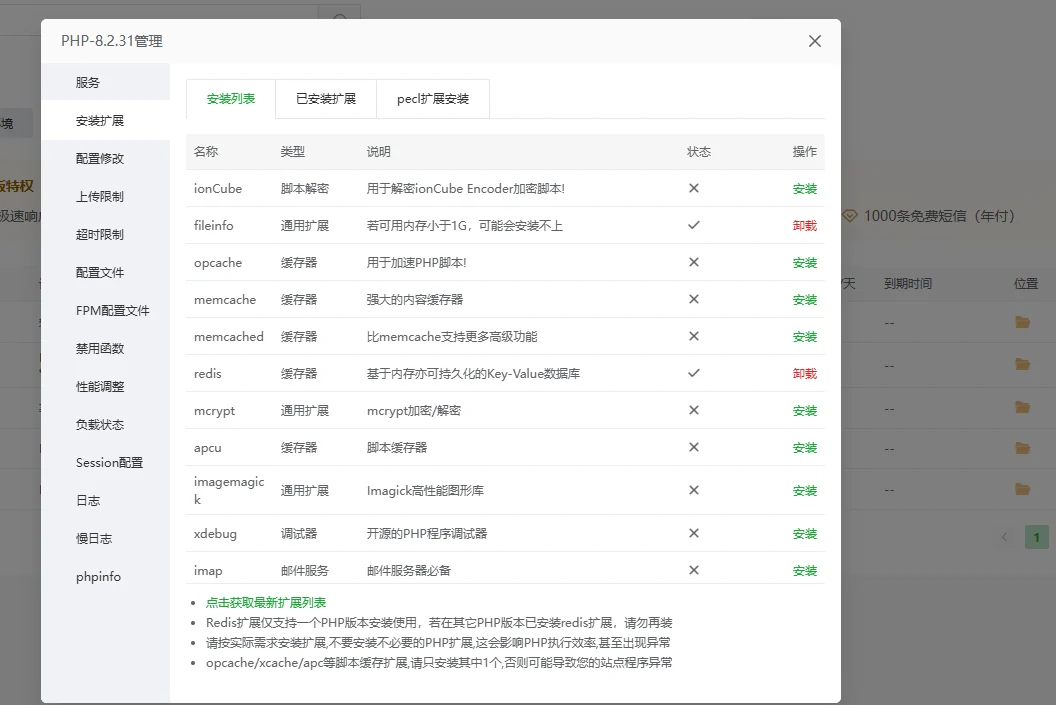Click the X status icon for imagemagick
This screenshot has height=705, width=1056.
[694, 490]
